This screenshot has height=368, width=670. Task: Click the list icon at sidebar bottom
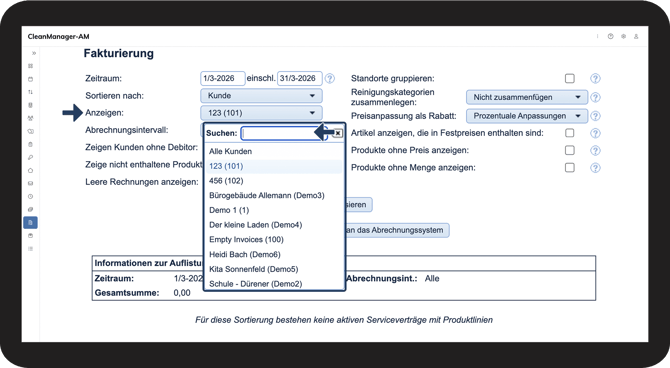click(x=30, y=249)
